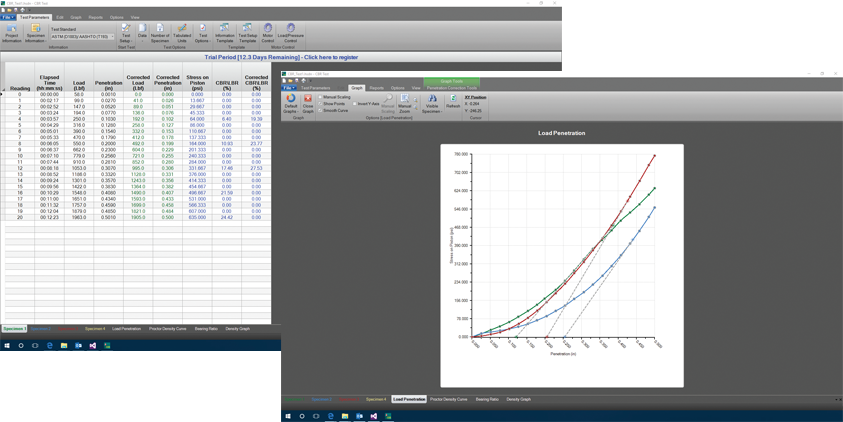Viewport: 843px width, 422px height.
Task: Toggle the Show Points checkbox
Action: point(320,104)
